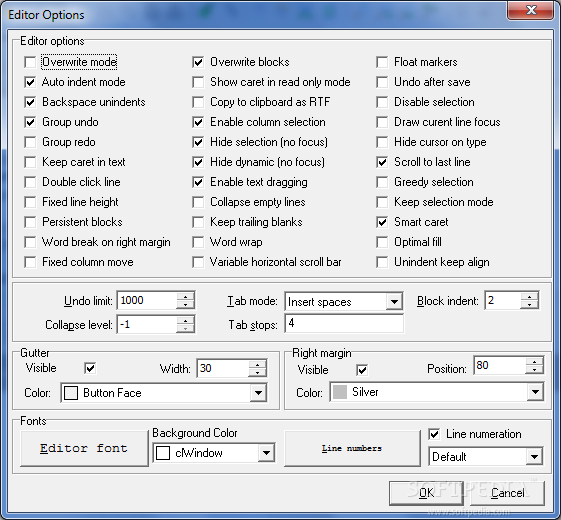Enable Show caret in read only mode

(198, 82)
